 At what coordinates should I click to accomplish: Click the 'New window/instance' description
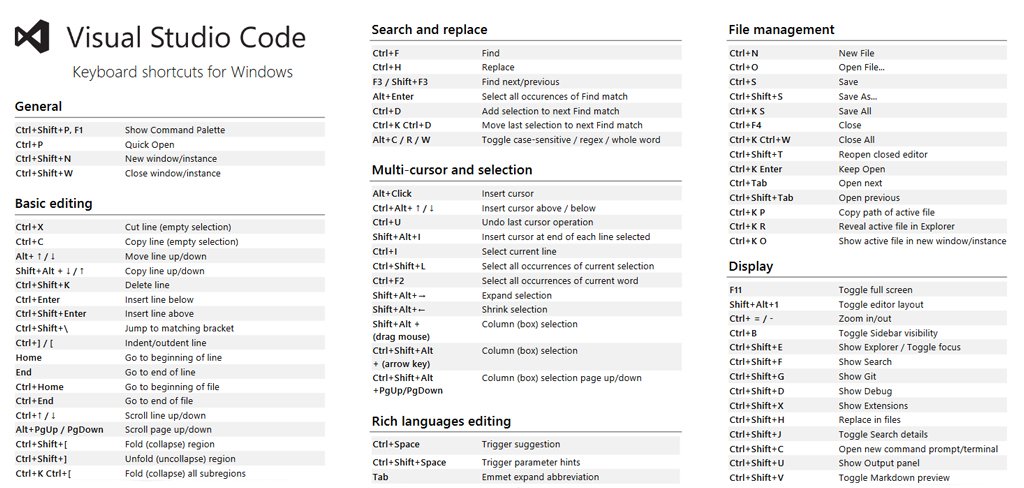pos(171,159)
